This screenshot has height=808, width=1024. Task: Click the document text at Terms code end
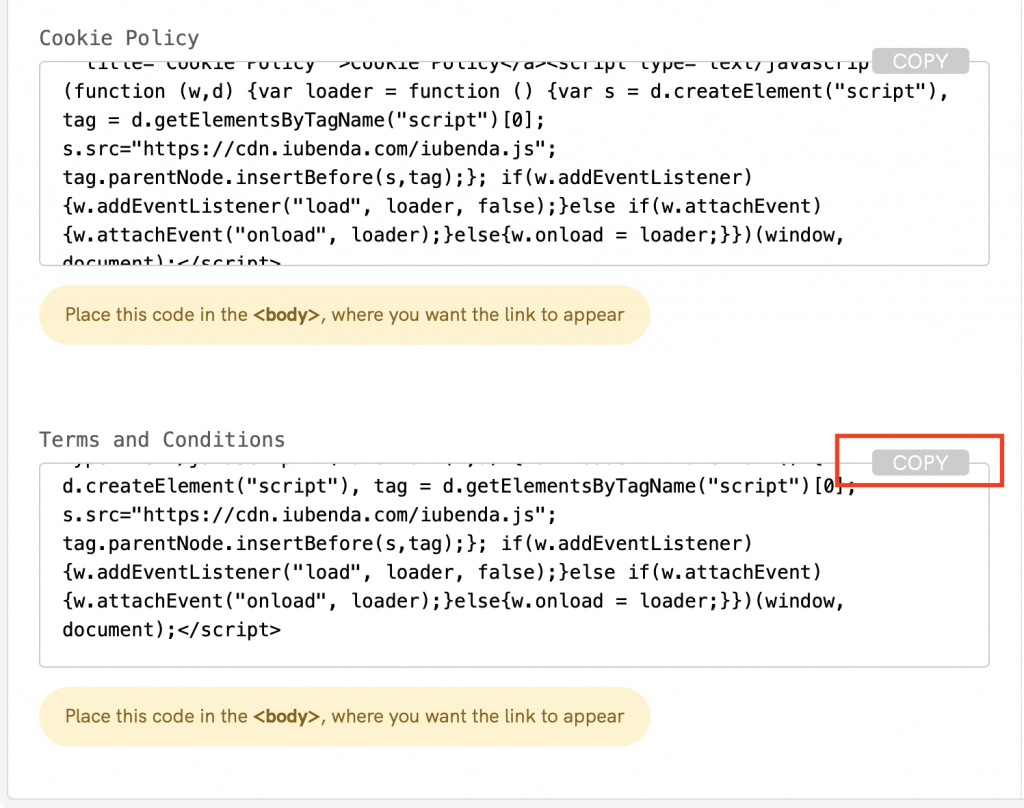(x=106, y=629)
